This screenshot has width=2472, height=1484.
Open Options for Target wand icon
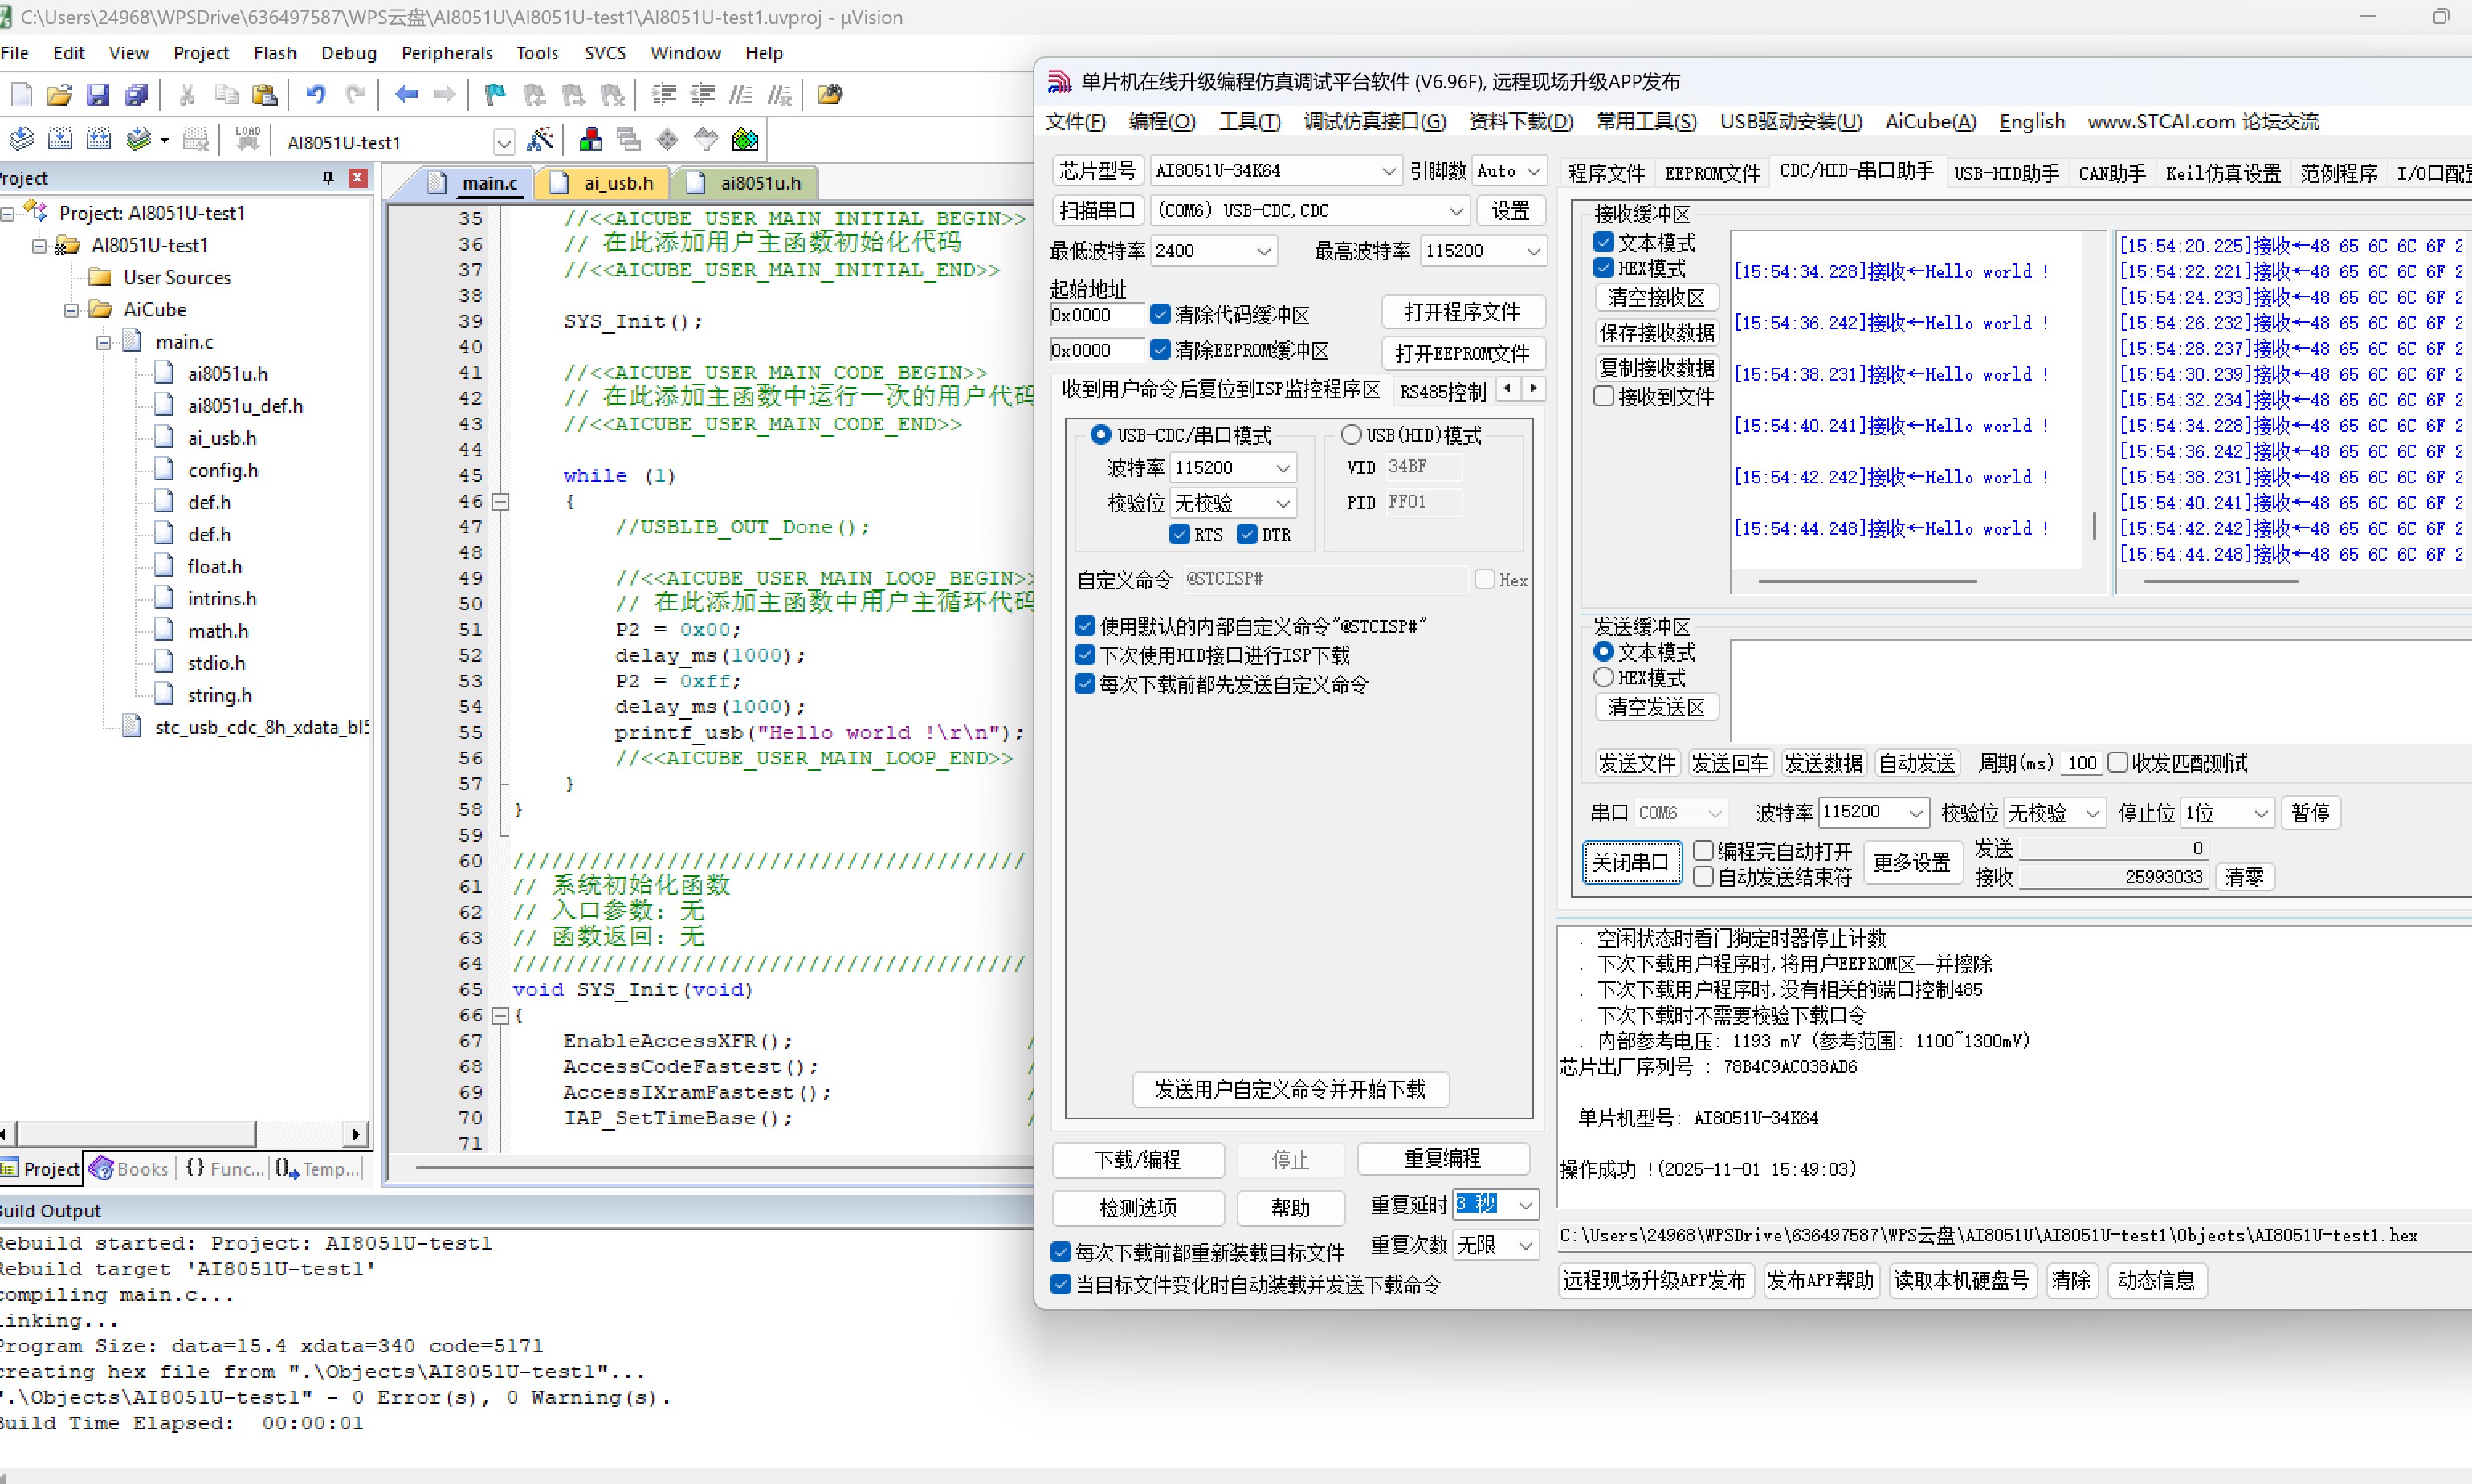[x=540, y=140]
